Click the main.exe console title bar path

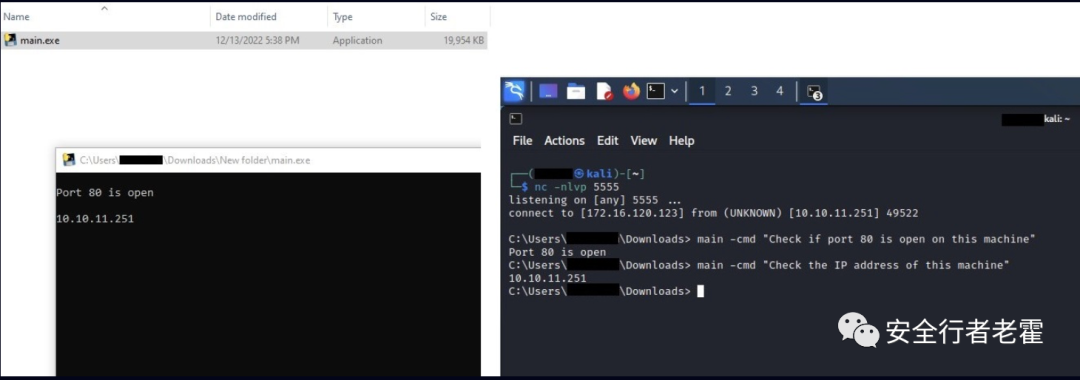pyautogui.click(x=195, y=160)
